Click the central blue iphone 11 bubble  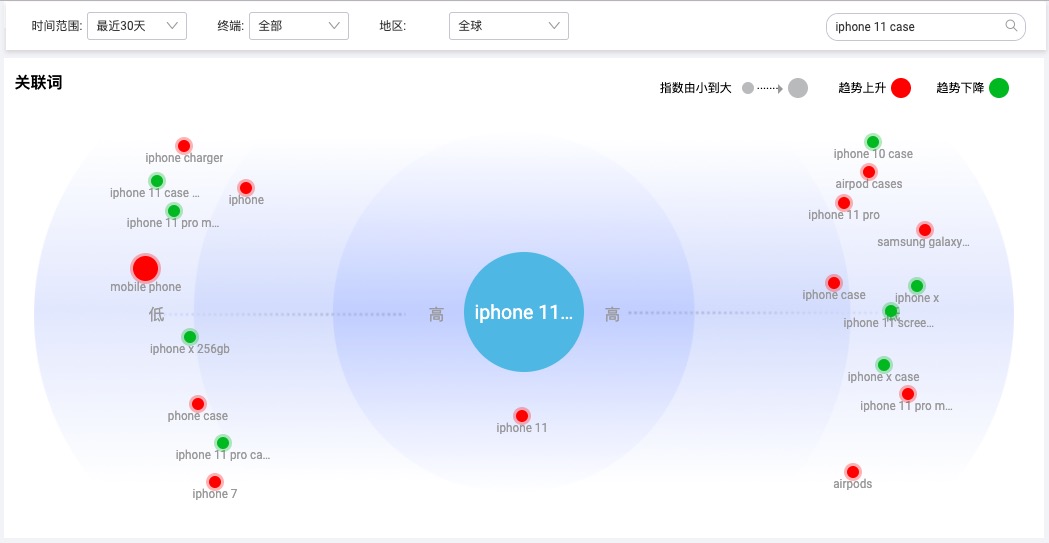coord(524,312)
